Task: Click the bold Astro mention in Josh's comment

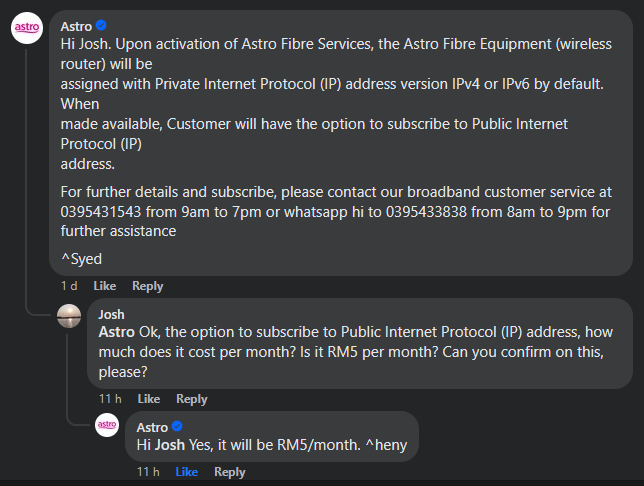Action: tap(116, 332)
